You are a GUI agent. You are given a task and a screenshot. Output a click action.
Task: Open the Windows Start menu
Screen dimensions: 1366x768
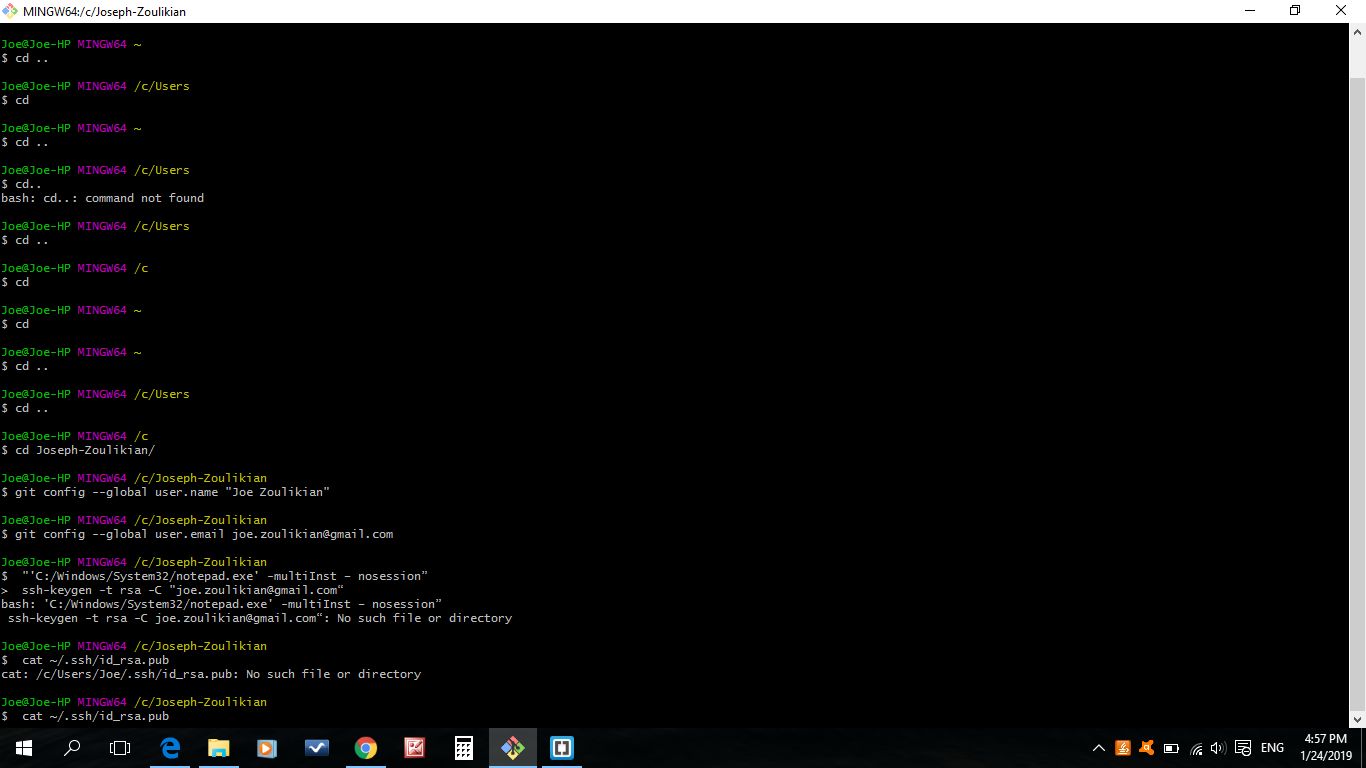click(23, 748)
